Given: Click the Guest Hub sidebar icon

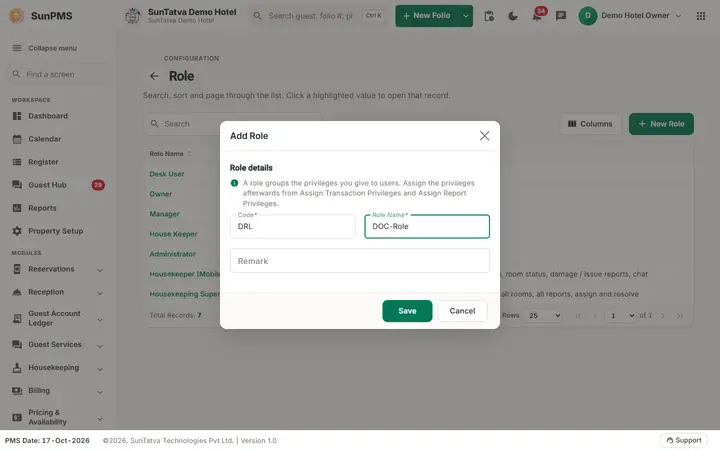Looking at the screenshot, I should click(x=17, y=185).
